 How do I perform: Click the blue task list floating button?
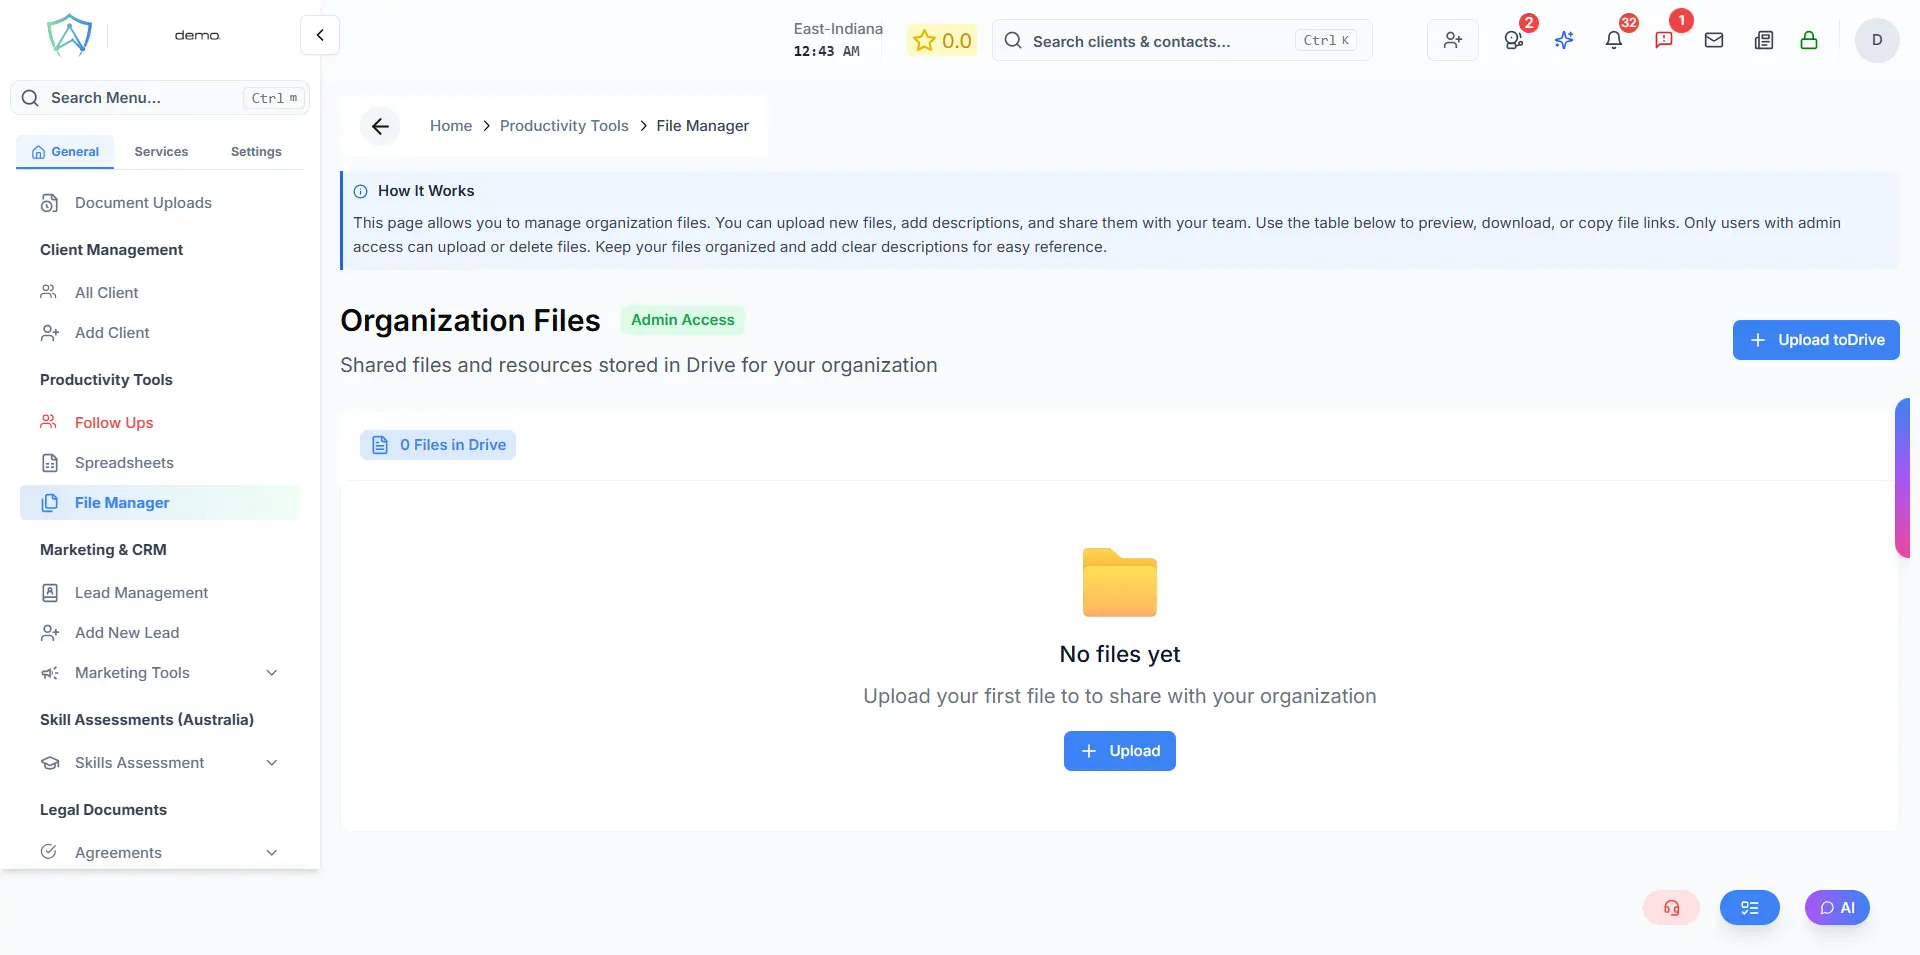click(1750, 908)
